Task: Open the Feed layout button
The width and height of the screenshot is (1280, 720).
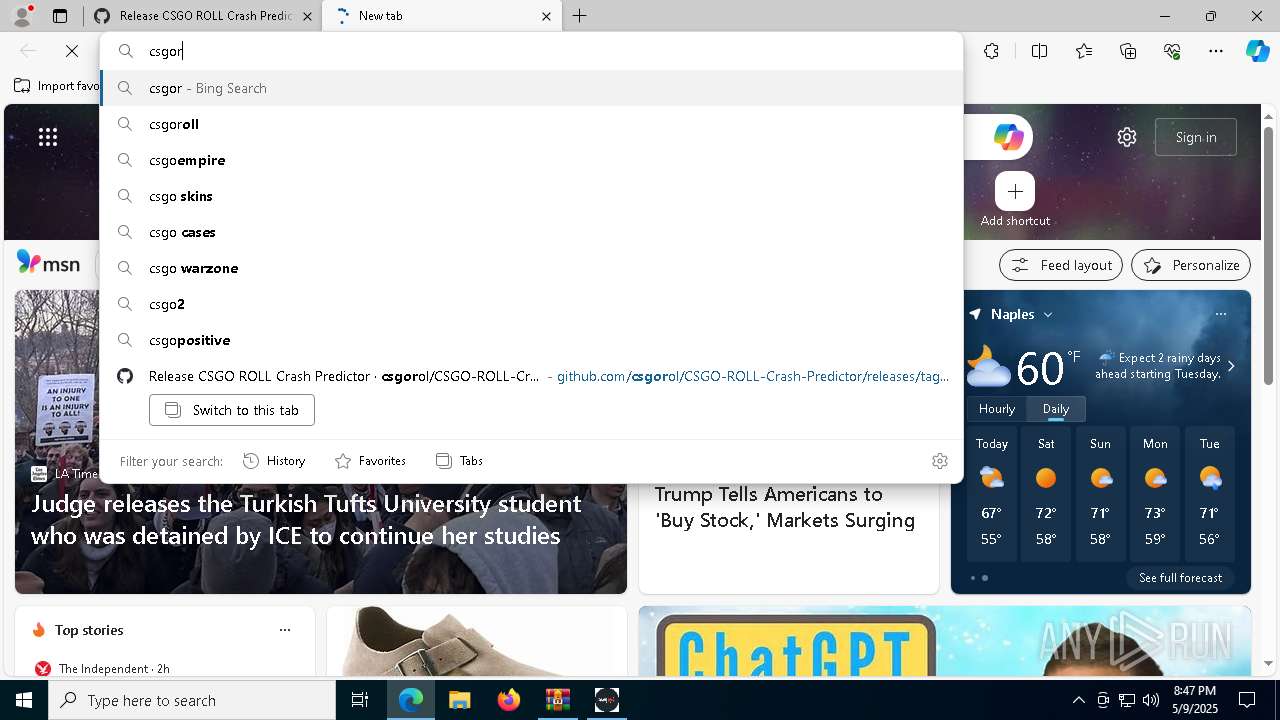Action: 1060,265
